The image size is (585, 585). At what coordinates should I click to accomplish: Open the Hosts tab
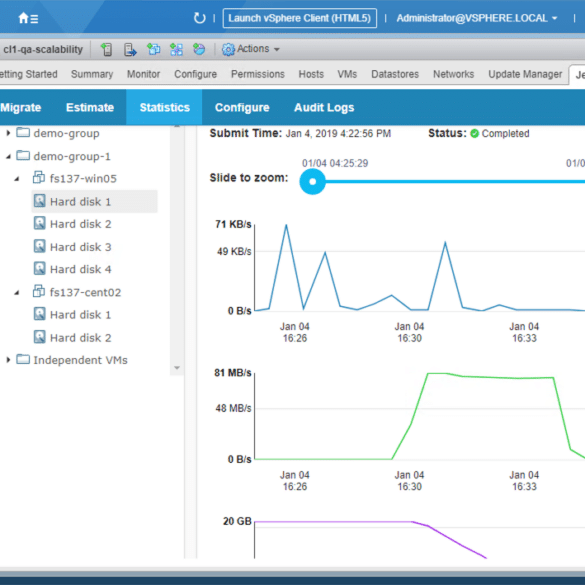311,74
